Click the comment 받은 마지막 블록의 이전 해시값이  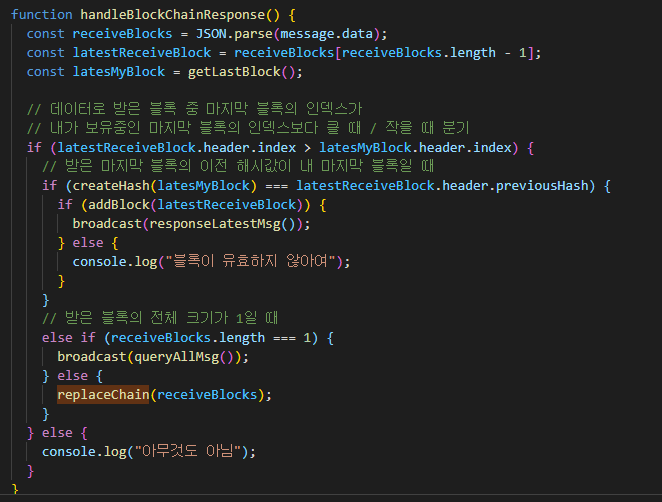238,166
